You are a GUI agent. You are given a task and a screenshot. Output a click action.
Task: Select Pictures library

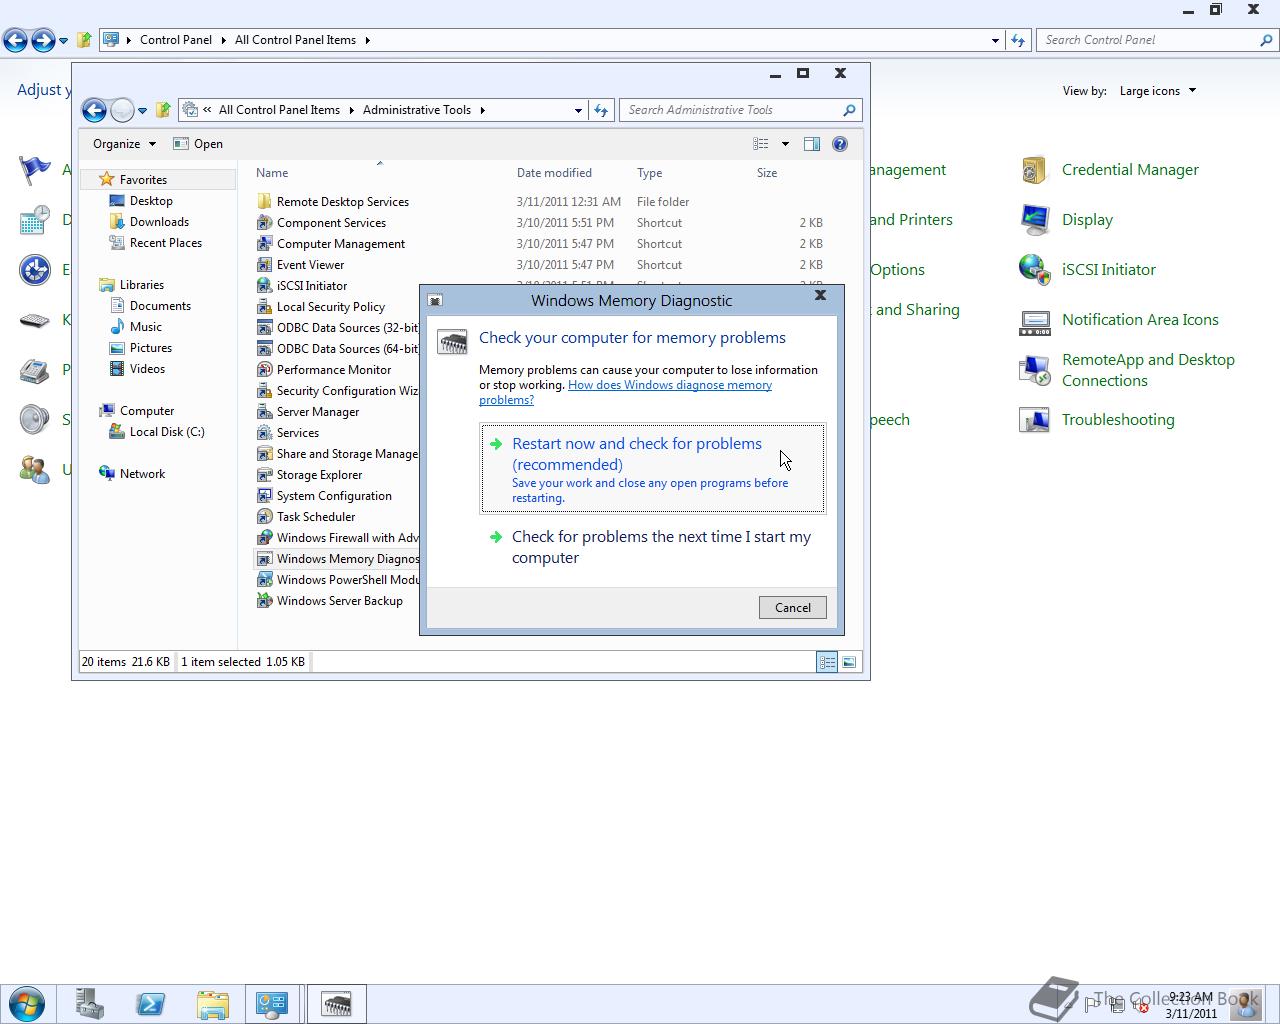pos(150,348)
